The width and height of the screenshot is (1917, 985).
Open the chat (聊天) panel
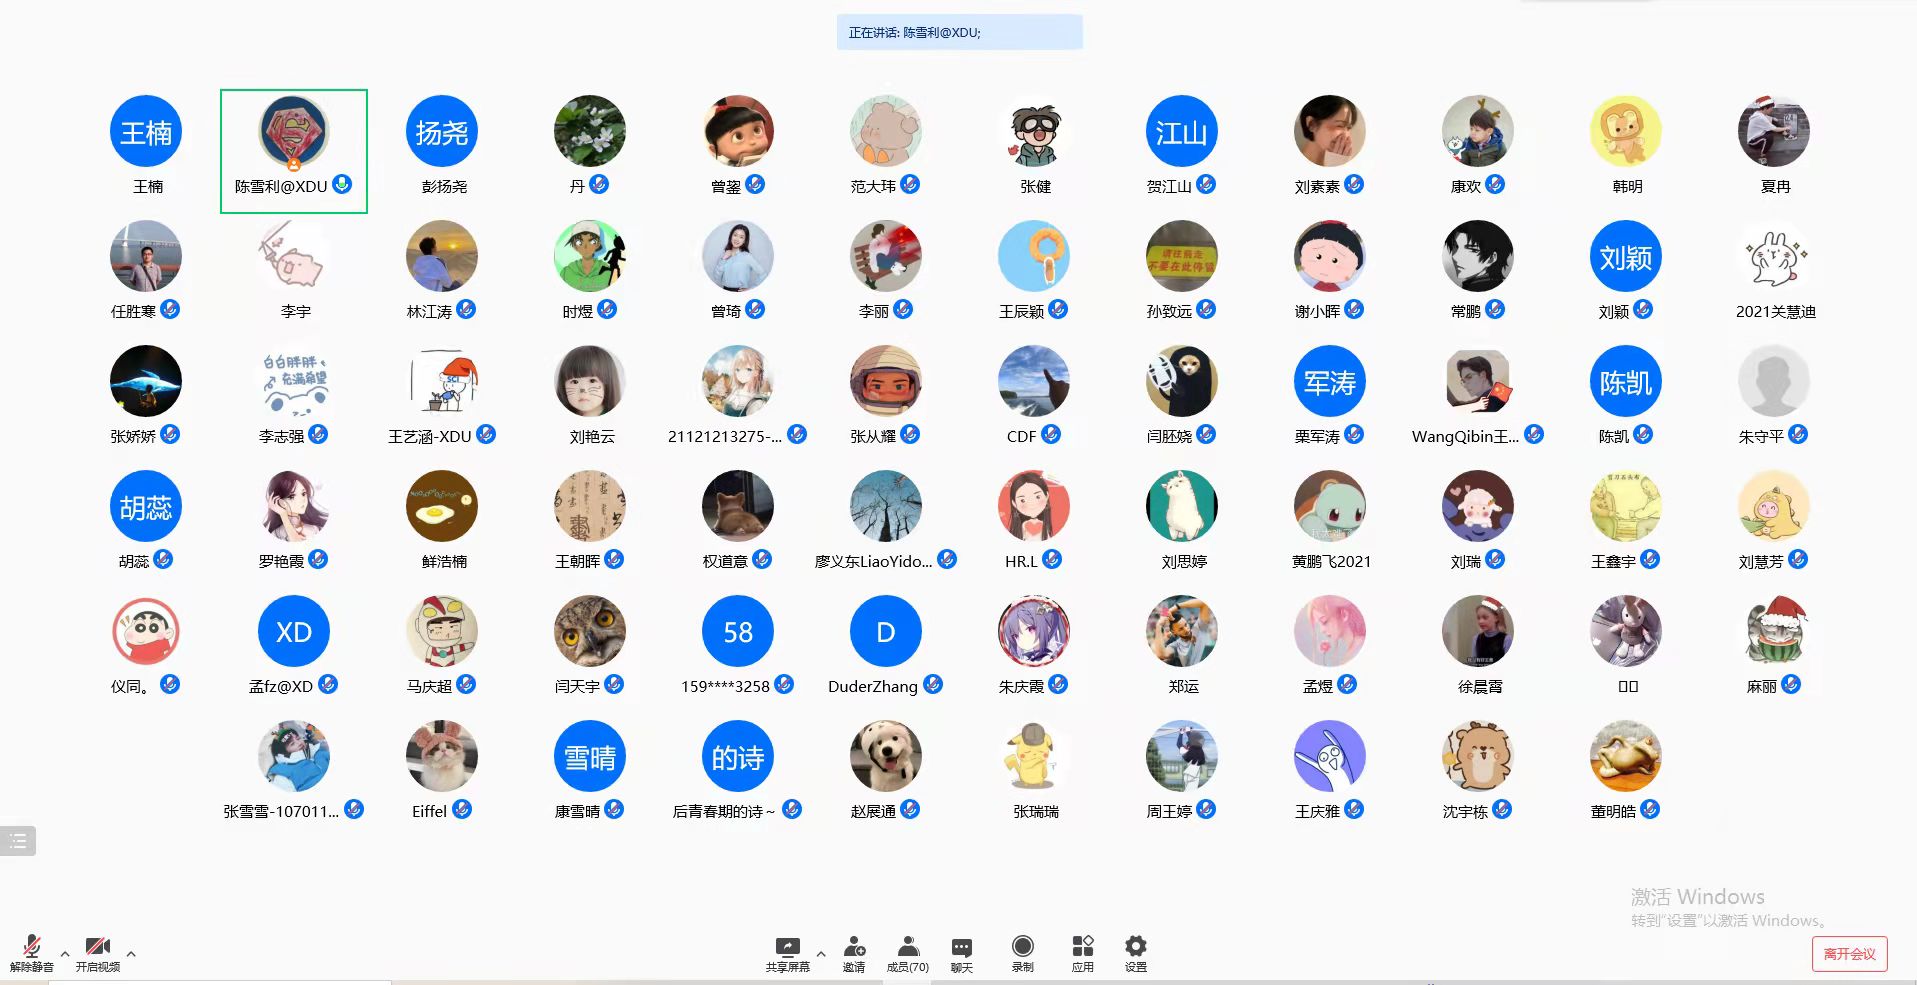961,951
